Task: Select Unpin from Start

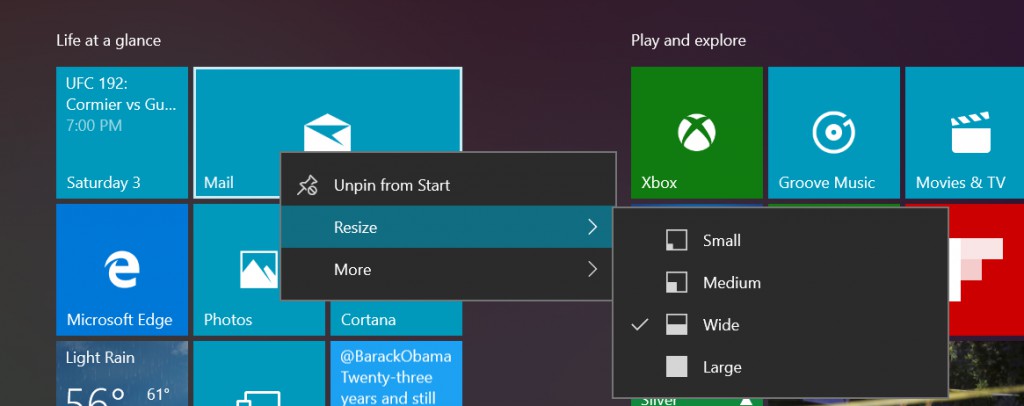Action: [448, 185]
